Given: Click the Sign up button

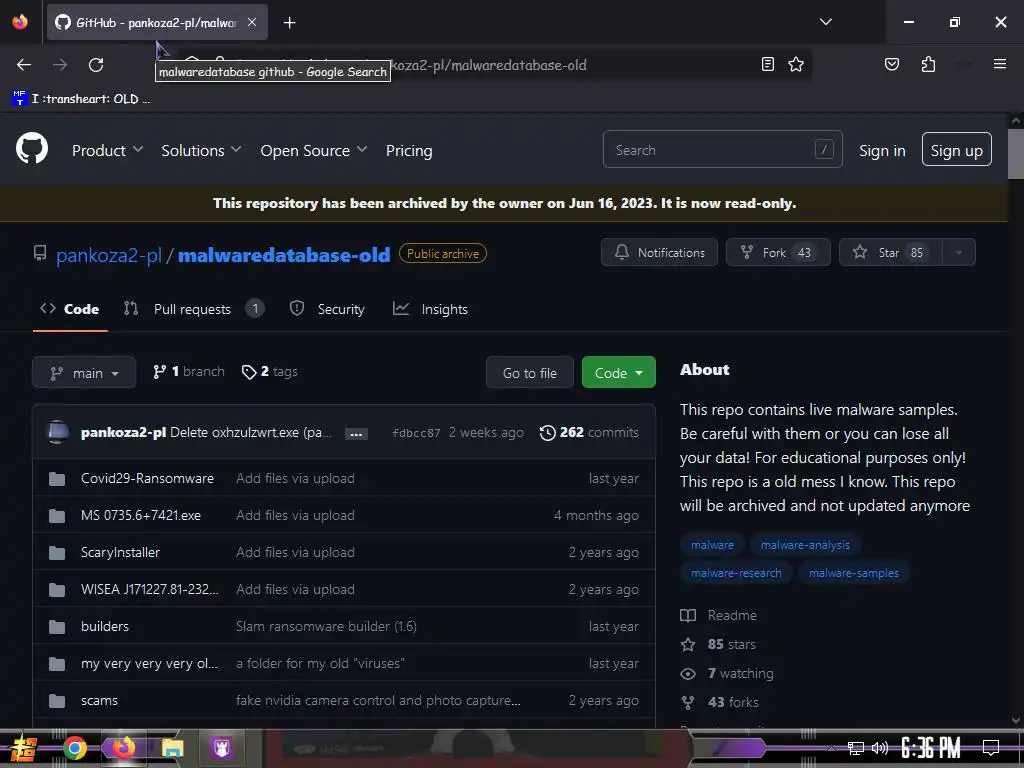Looking at the screenshot, I should pos(956,150).
